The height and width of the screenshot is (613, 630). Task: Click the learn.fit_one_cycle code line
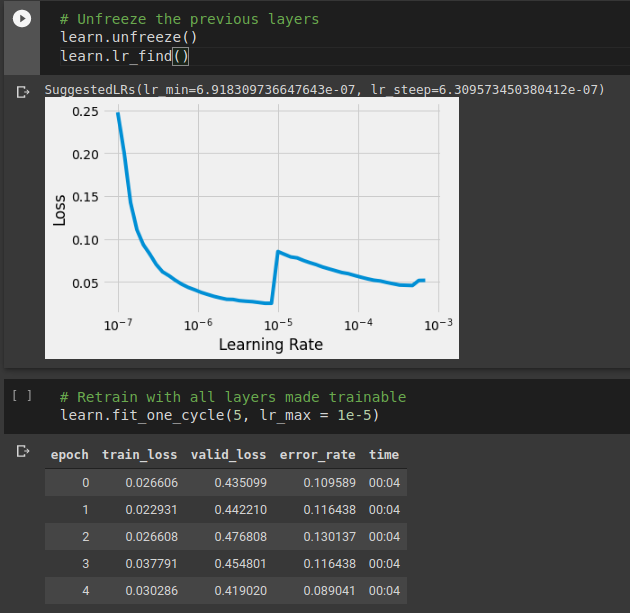(219, 414)
